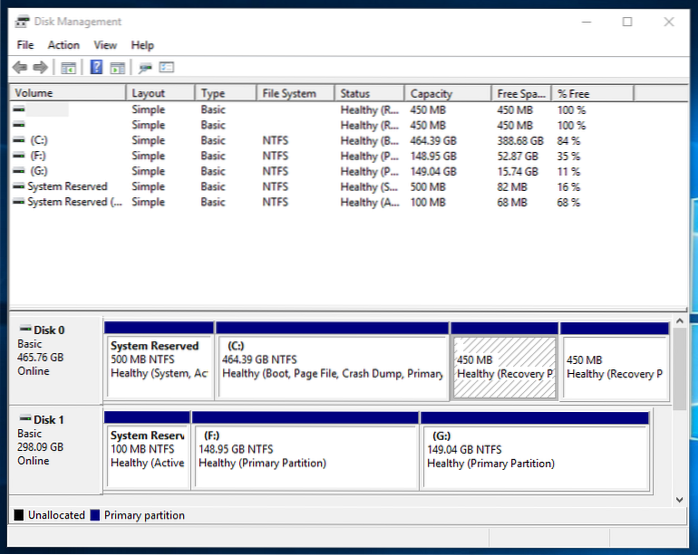Open the File menu
Image resolution: width=698 pixels, height=555 pixels.
point(25,45)
